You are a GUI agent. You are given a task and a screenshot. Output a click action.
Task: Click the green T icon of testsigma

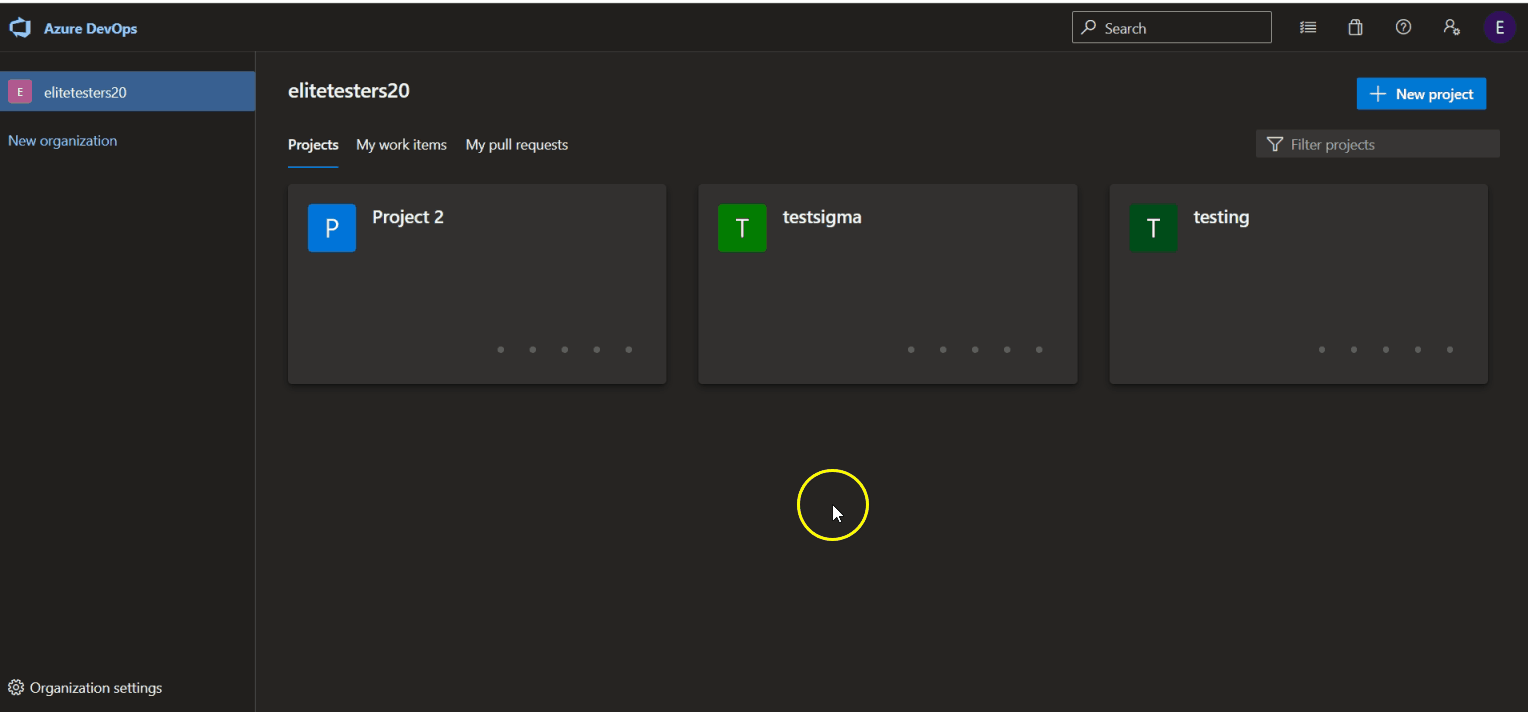pyautogui.click(x=742, y=228)
